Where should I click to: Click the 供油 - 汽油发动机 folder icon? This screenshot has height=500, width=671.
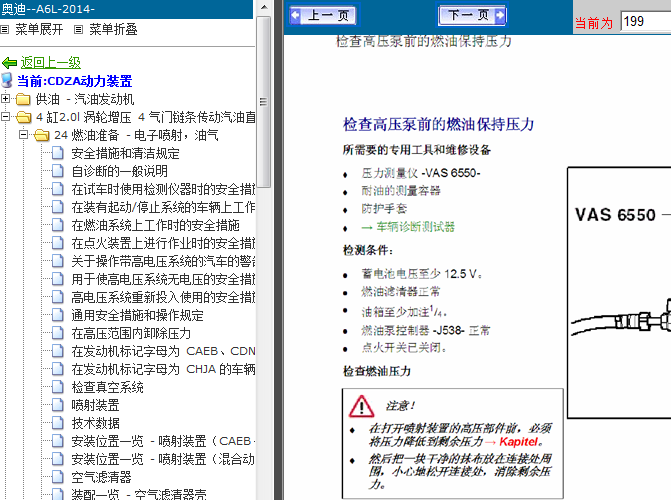pos(23,100)
